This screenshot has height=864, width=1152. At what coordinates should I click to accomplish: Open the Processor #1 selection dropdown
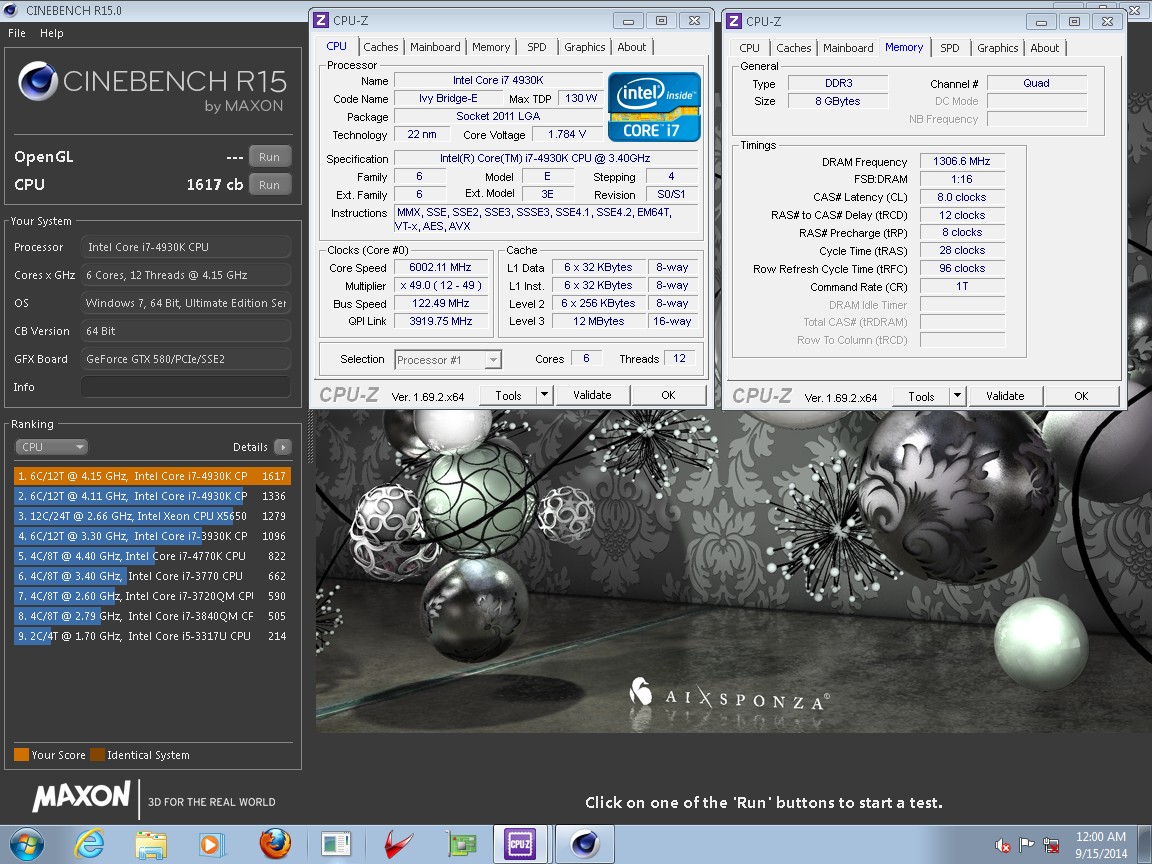tap(447, 359)
